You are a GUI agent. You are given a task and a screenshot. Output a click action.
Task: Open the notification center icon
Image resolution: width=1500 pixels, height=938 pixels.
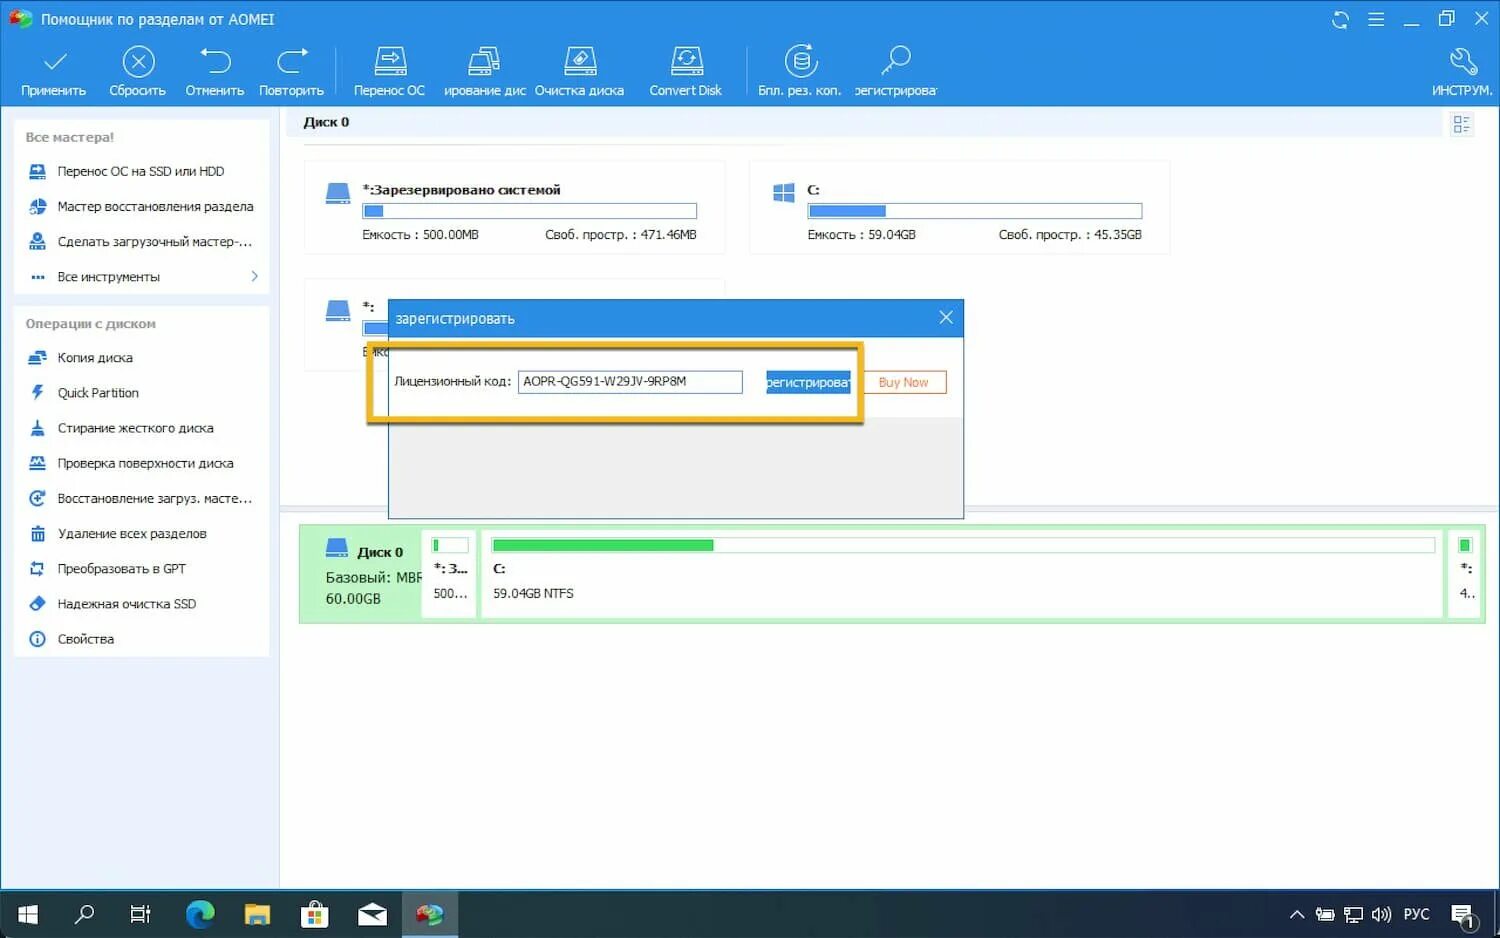[x=1463, y=915]
